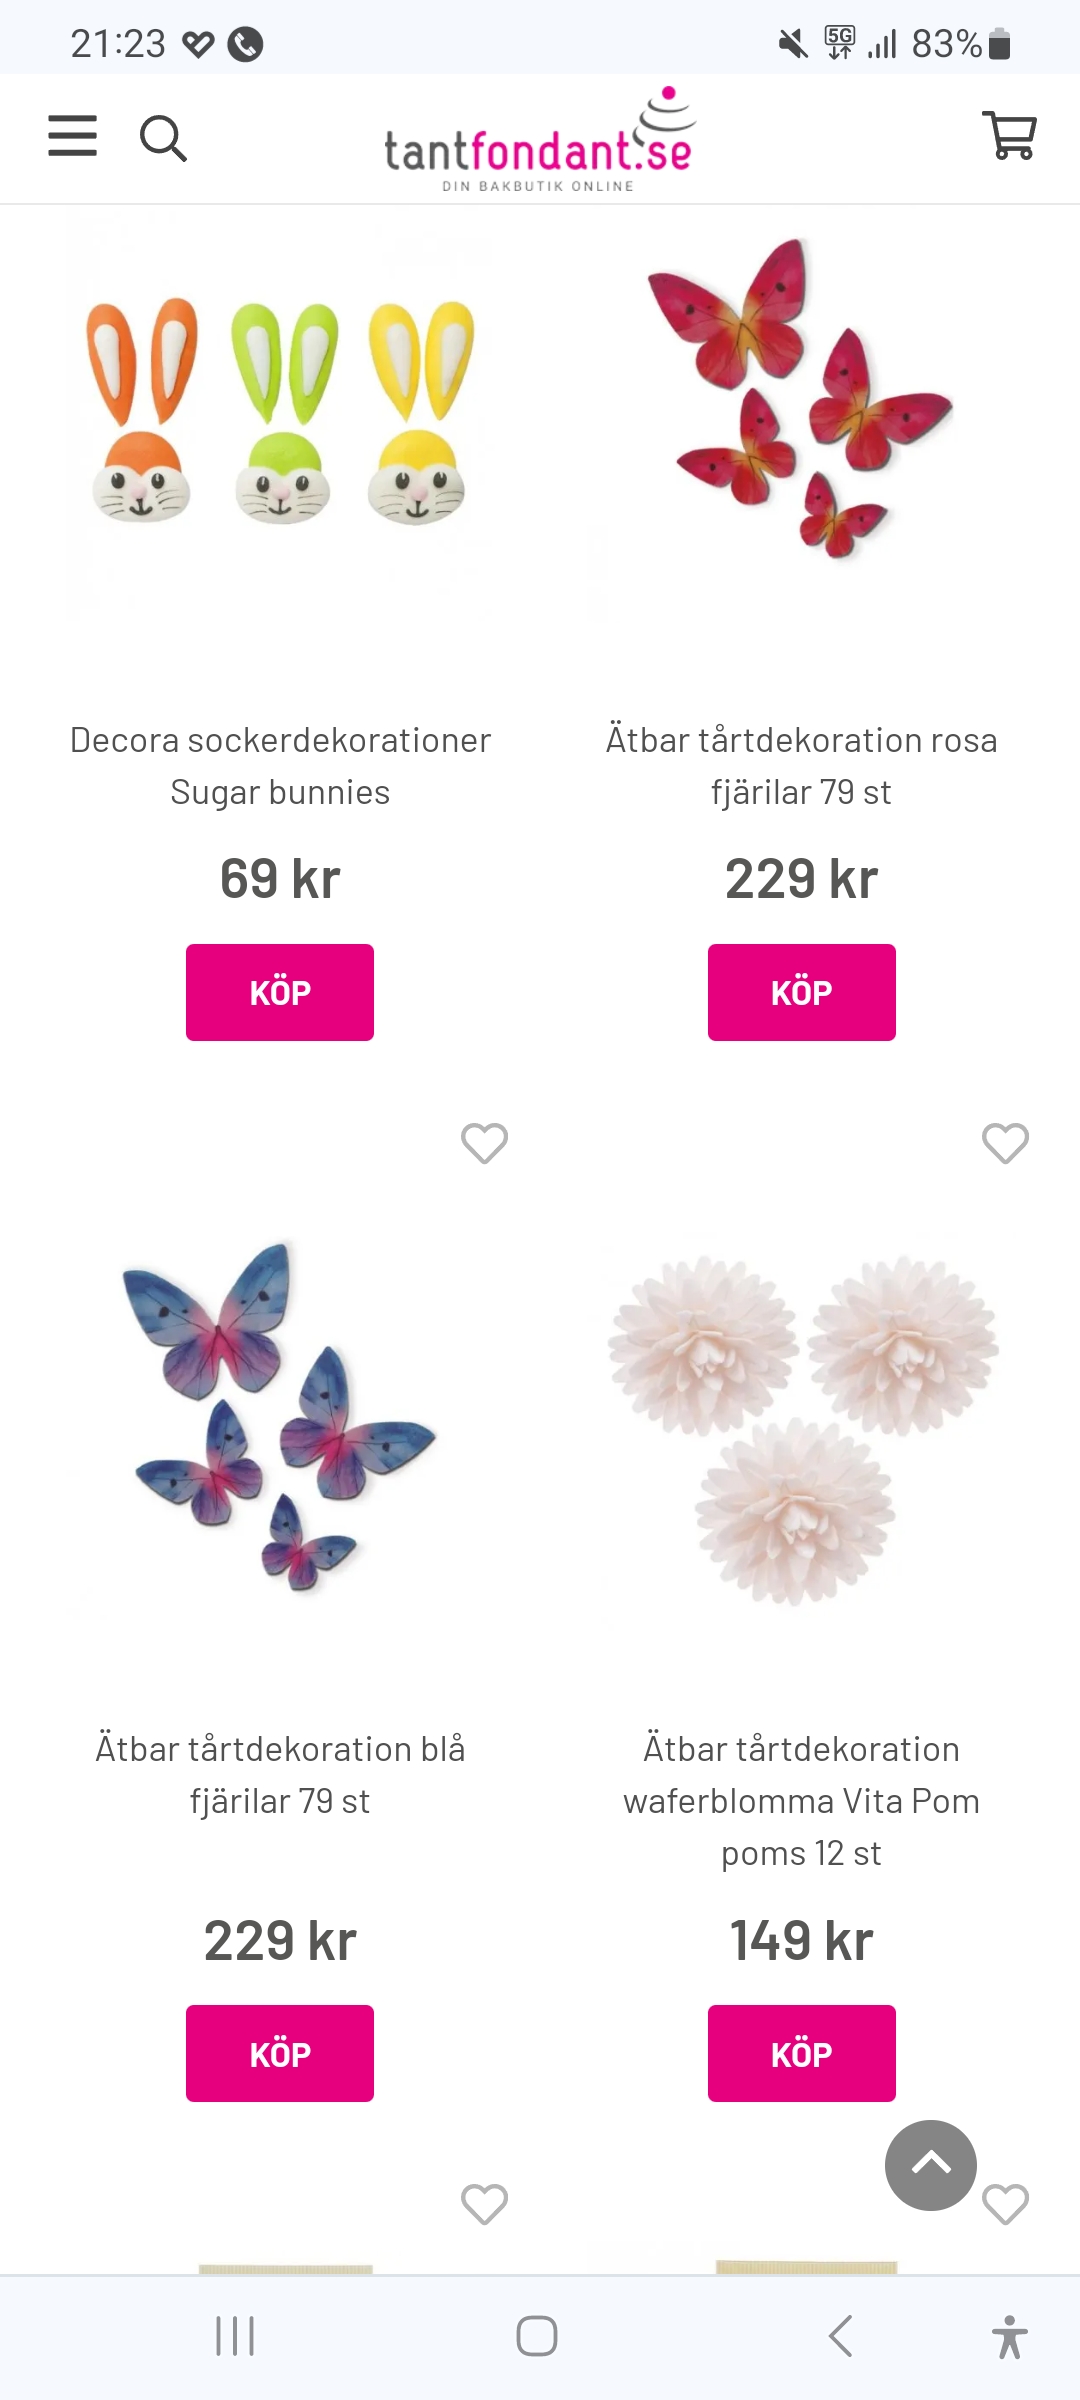The height and width of the screenshot is (2400, 1080).
Task: Toggle wishlist heart on bottom-left product
Action: click(x=485, y=2203)
